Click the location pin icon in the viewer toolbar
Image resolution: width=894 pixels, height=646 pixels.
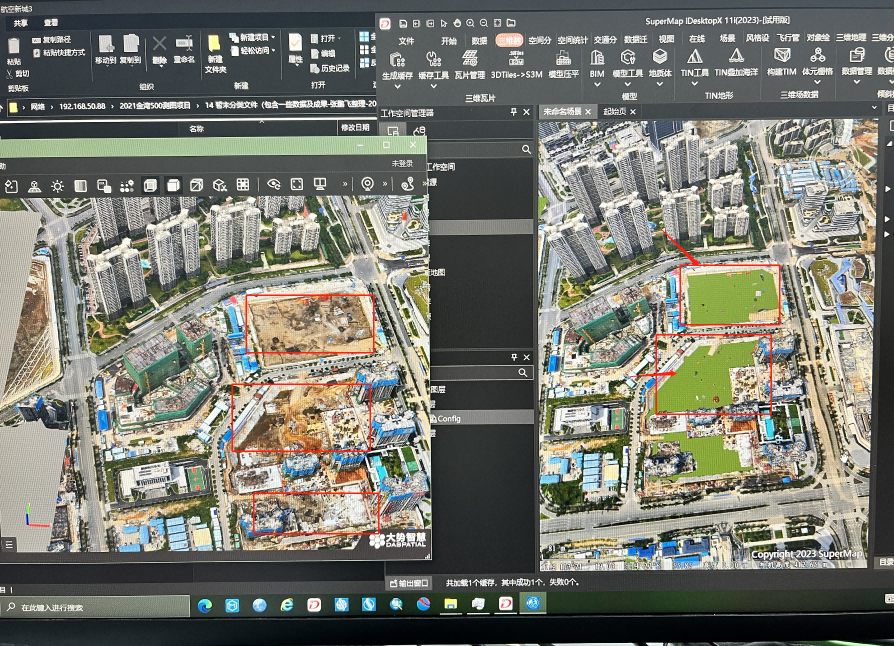click(368, 184)
